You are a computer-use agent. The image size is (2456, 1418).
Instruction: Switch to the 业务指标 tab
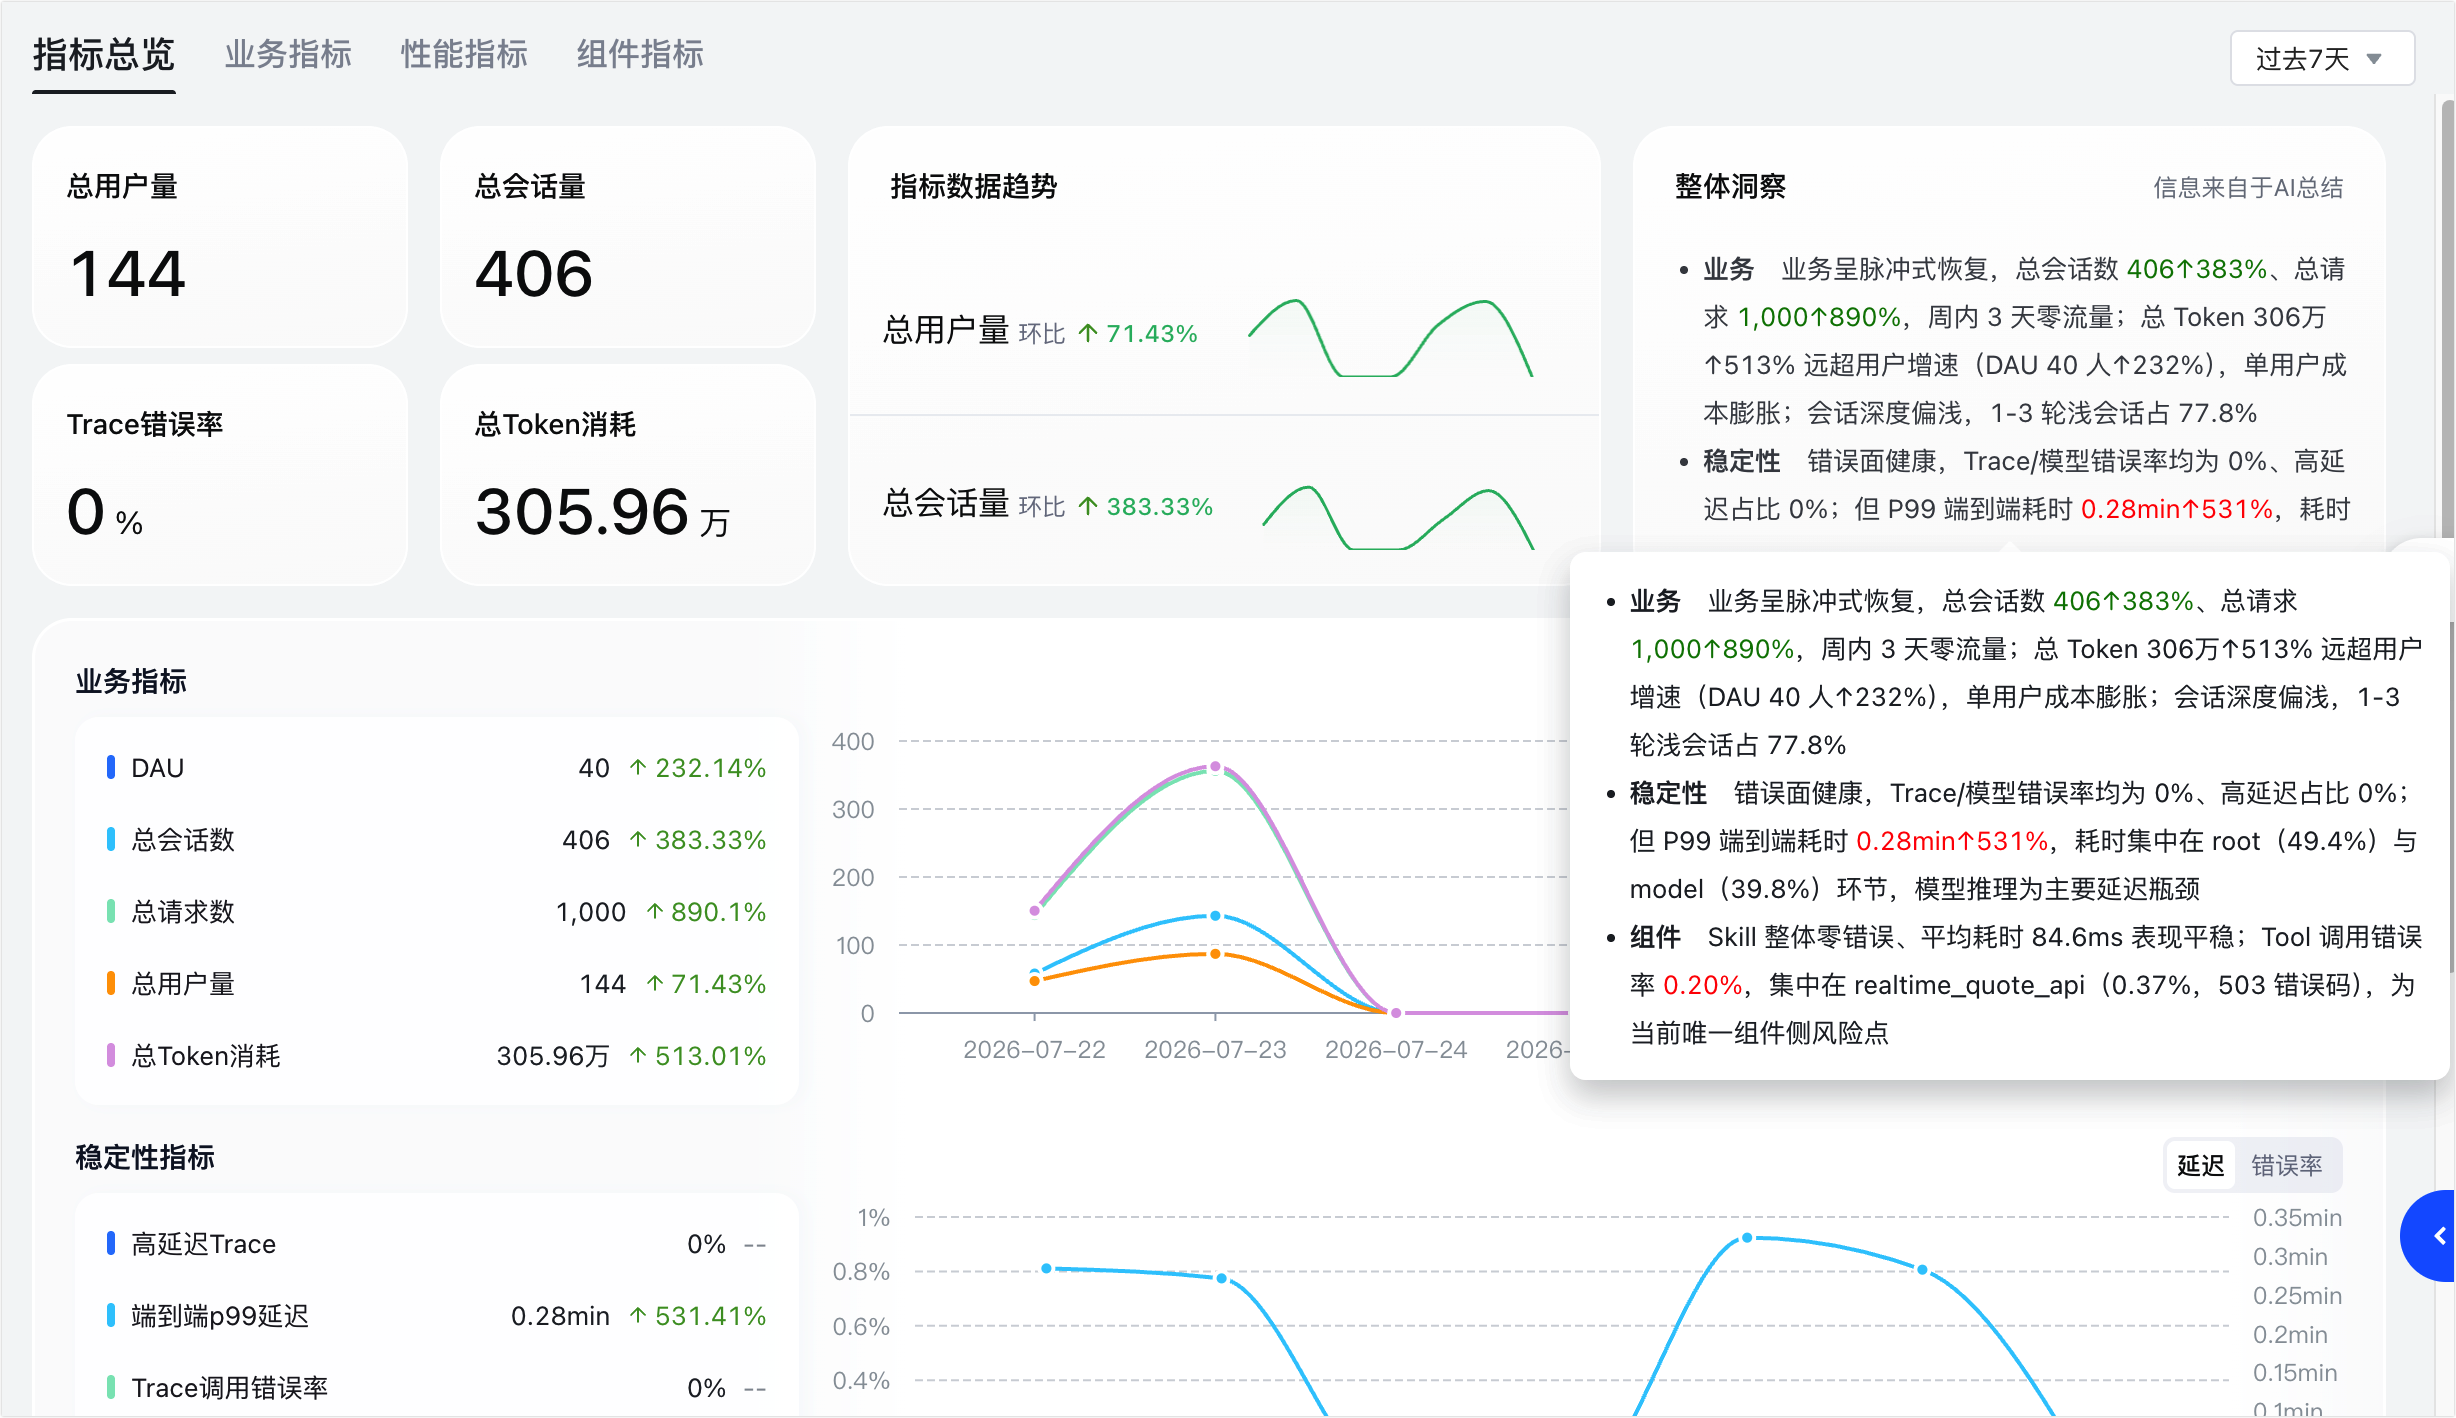[x=288, y=55]
